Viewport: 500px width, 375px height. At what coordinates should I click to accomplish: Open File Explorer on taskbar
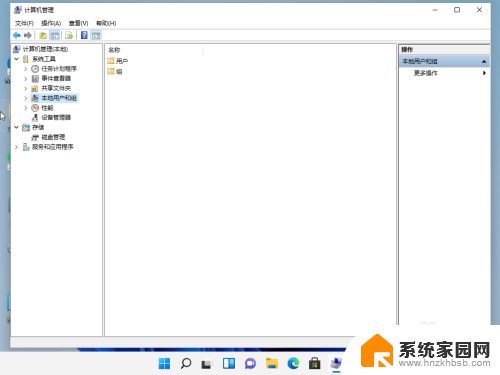pos(272,363)
